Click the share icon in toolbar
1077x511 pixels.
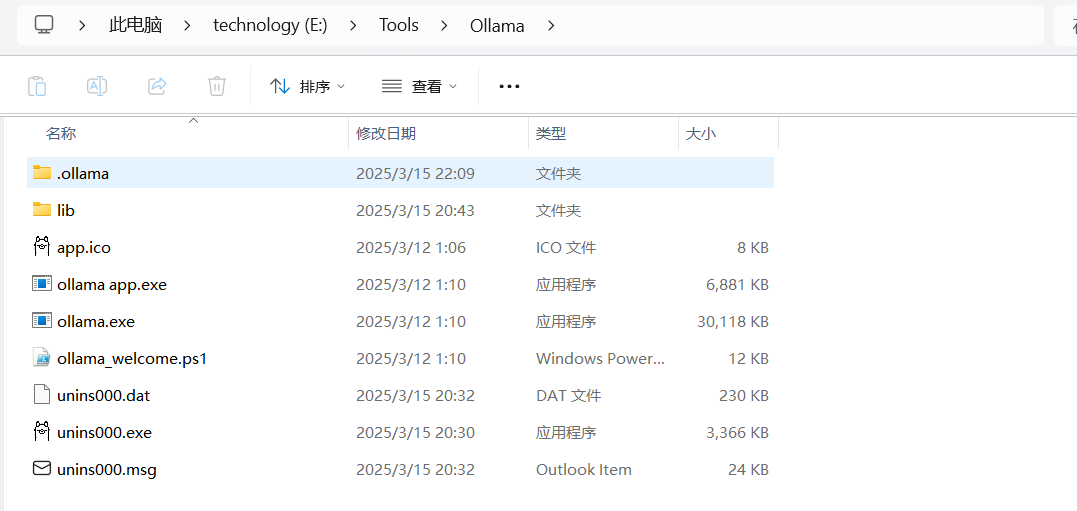[x=157, y=86]
